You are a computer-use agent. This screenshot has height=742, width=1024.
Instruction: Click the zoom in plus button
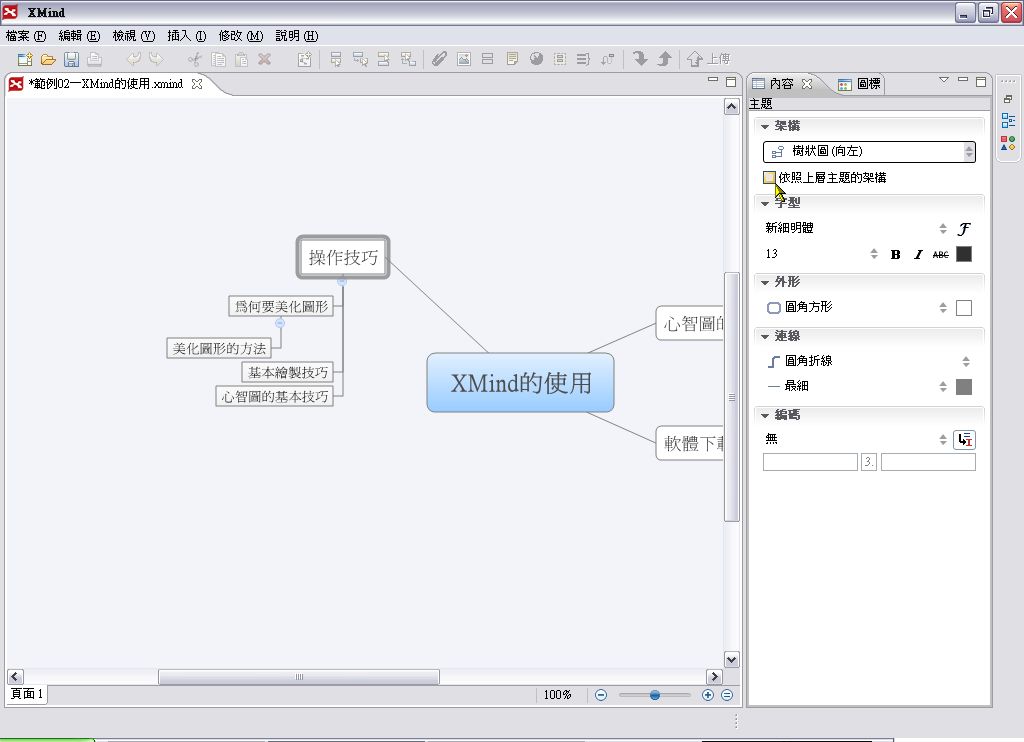[x=708, y=695]
